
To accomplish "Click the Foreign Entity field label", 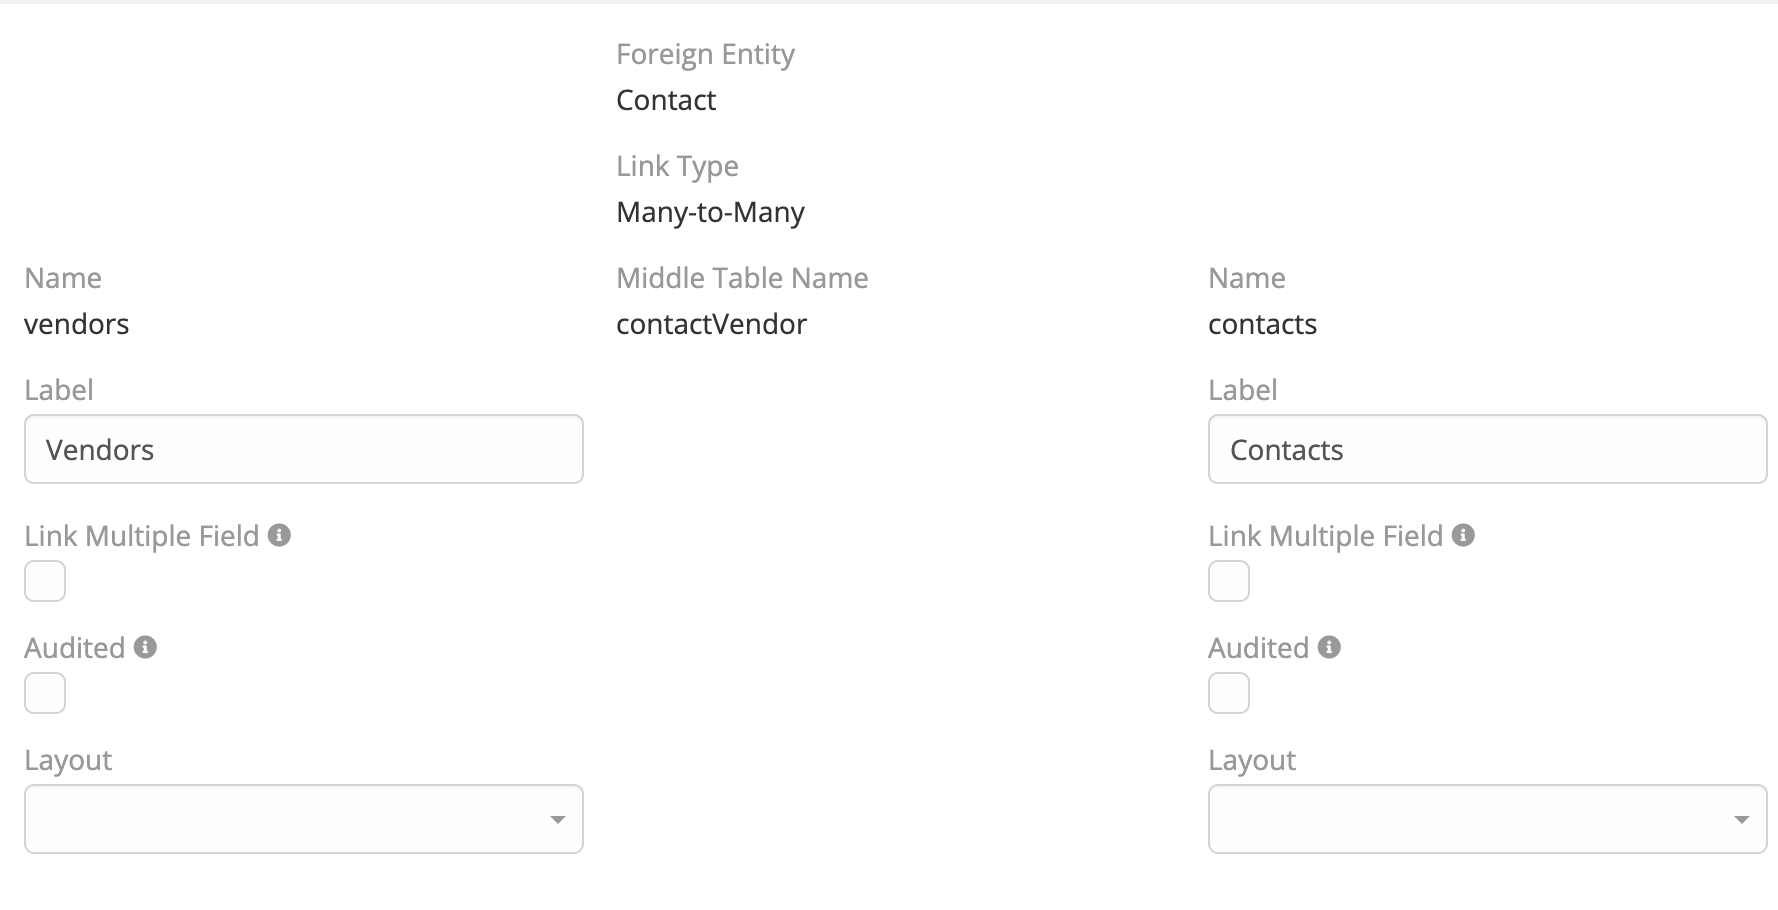I will click(705, 54).
